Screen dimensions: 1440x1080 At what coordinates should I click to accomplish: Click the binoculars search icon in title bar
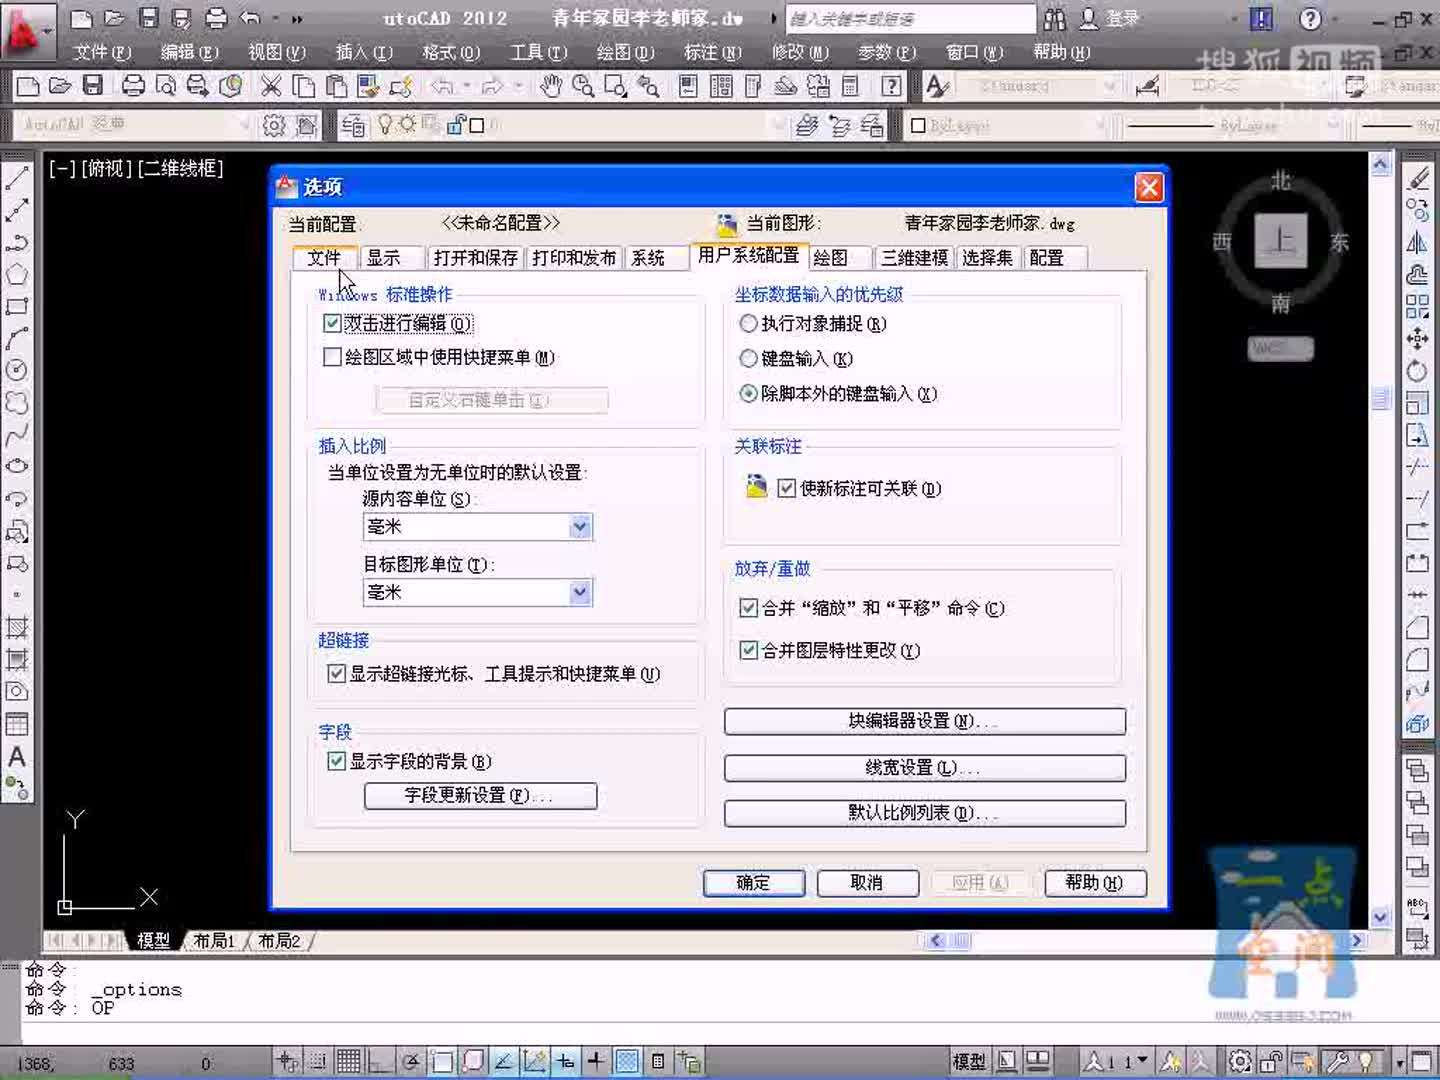1054,19
